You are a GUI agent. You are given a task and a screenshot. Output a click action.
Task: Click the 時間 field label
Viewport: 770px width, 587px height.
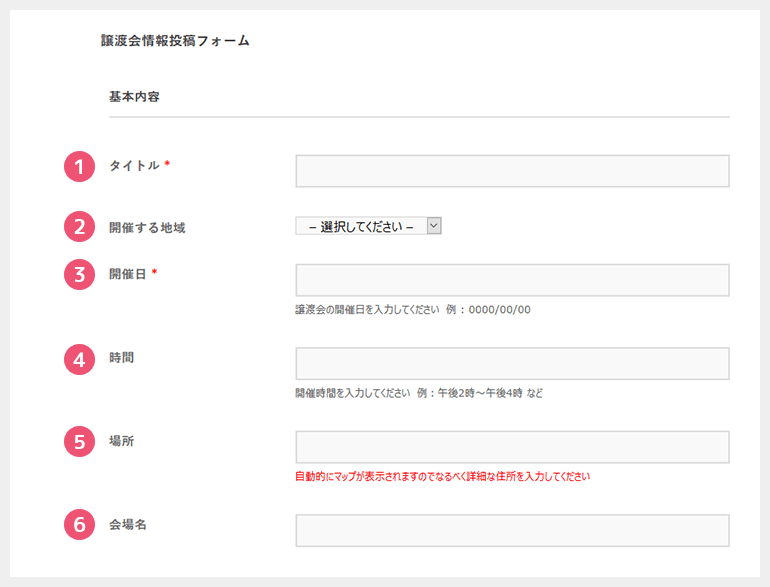121,358
